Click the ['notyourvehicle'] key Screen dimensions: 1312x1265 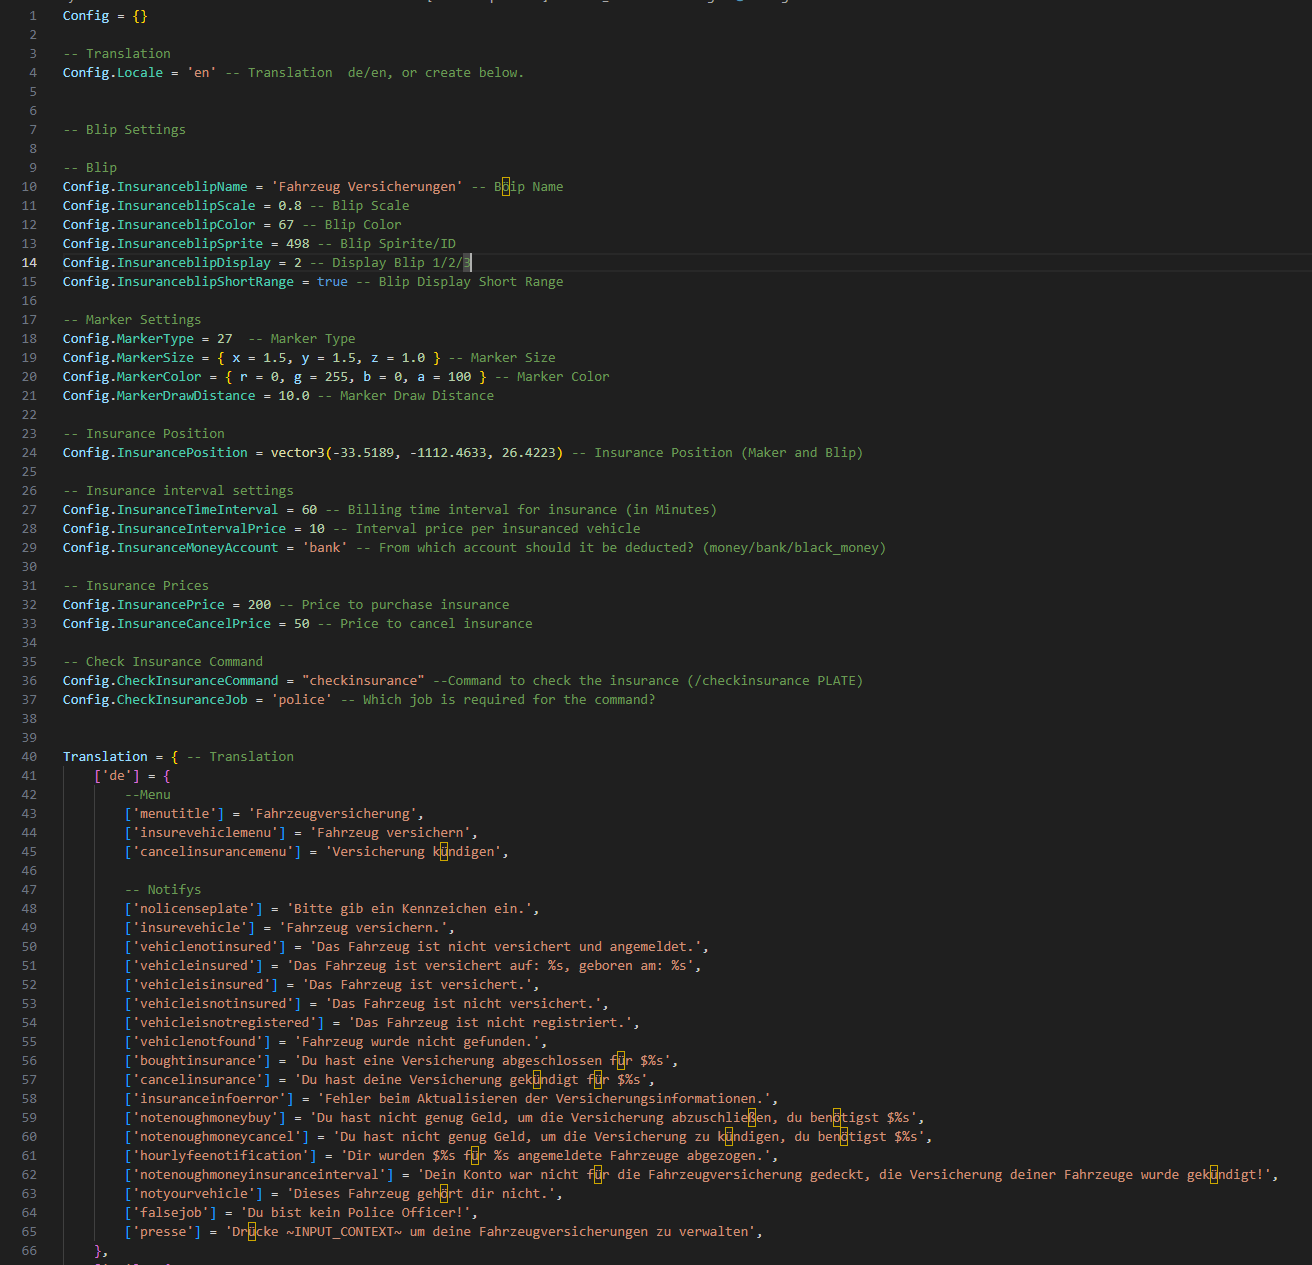pos(194,1194)
